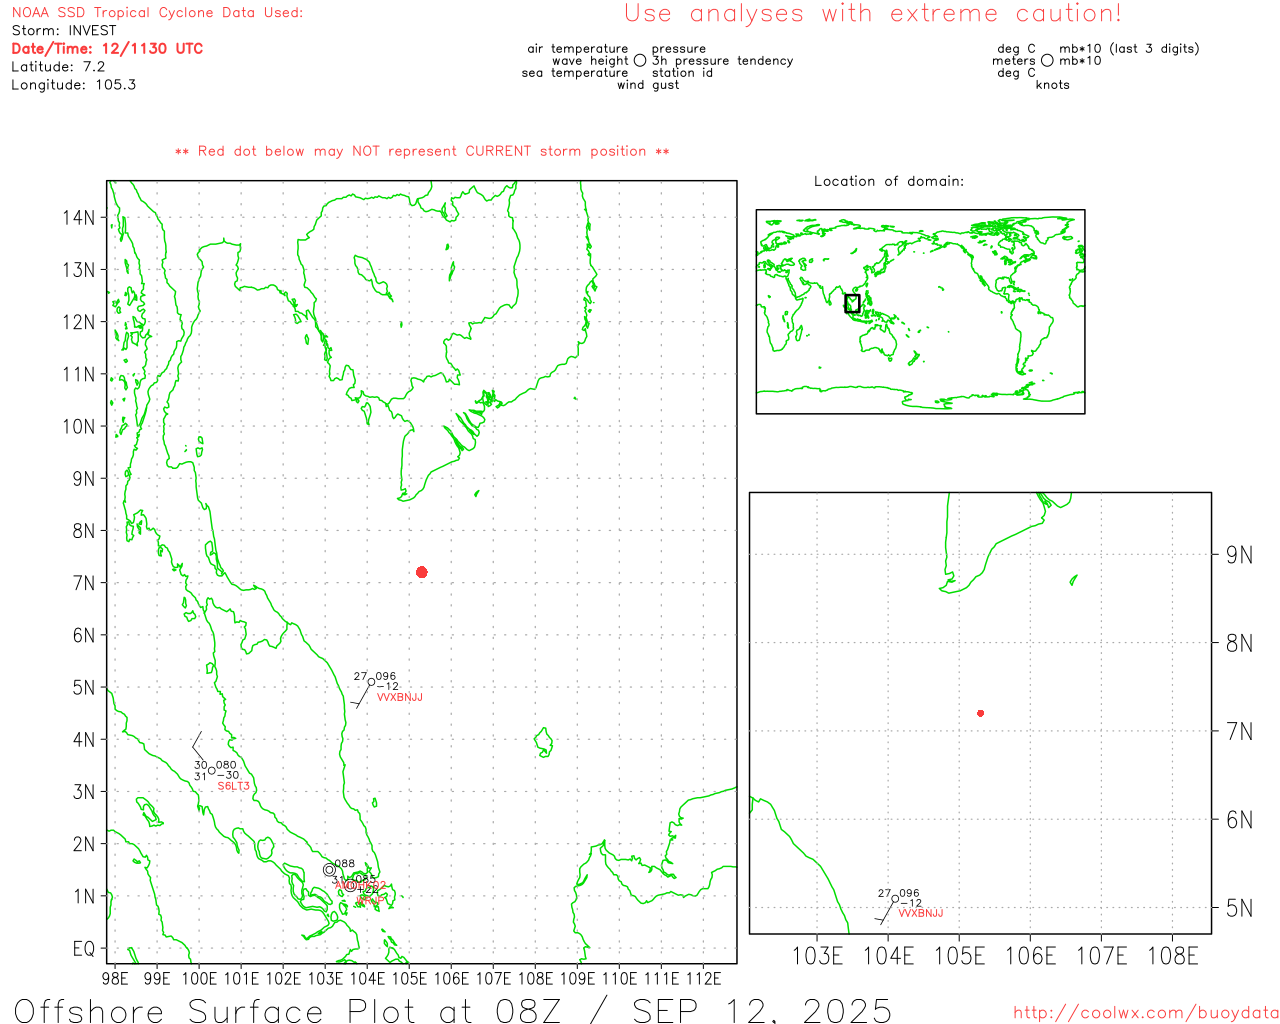Click the 'wind gust' legend label
1280x1024 pixels.
(x=648, y=85)
